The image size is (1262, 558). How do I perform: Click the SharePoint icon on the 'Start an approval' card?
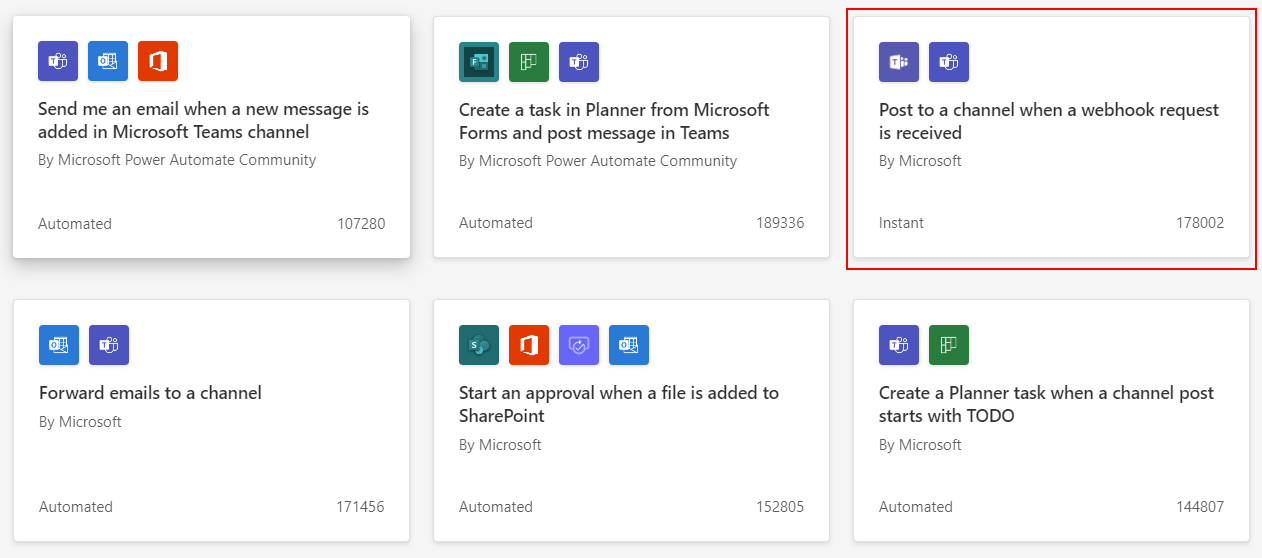[479, 345]
